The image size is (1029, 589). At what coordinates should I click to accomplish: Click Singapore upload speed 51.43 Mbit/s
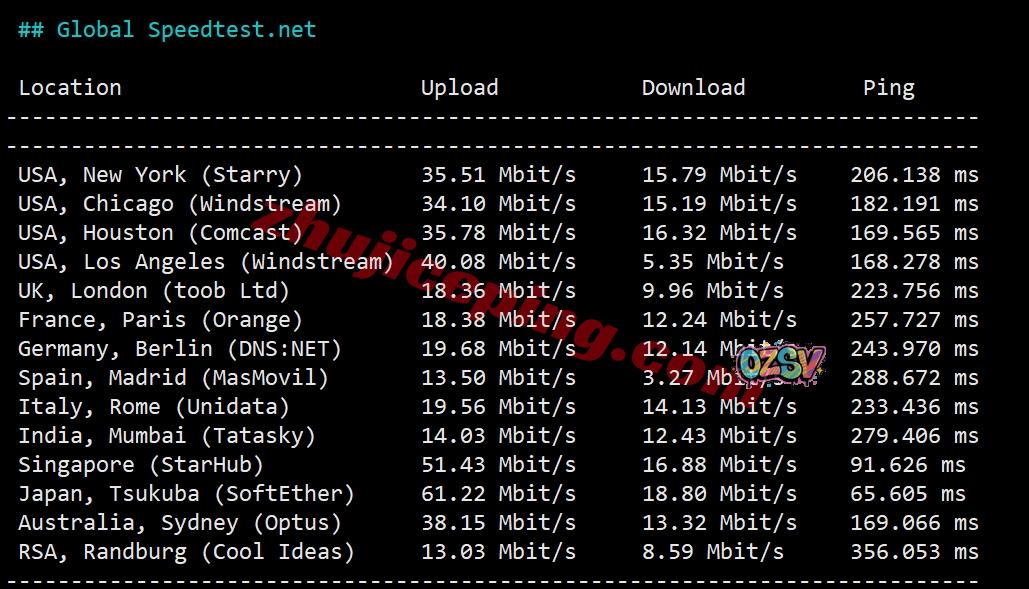[498, 464]
